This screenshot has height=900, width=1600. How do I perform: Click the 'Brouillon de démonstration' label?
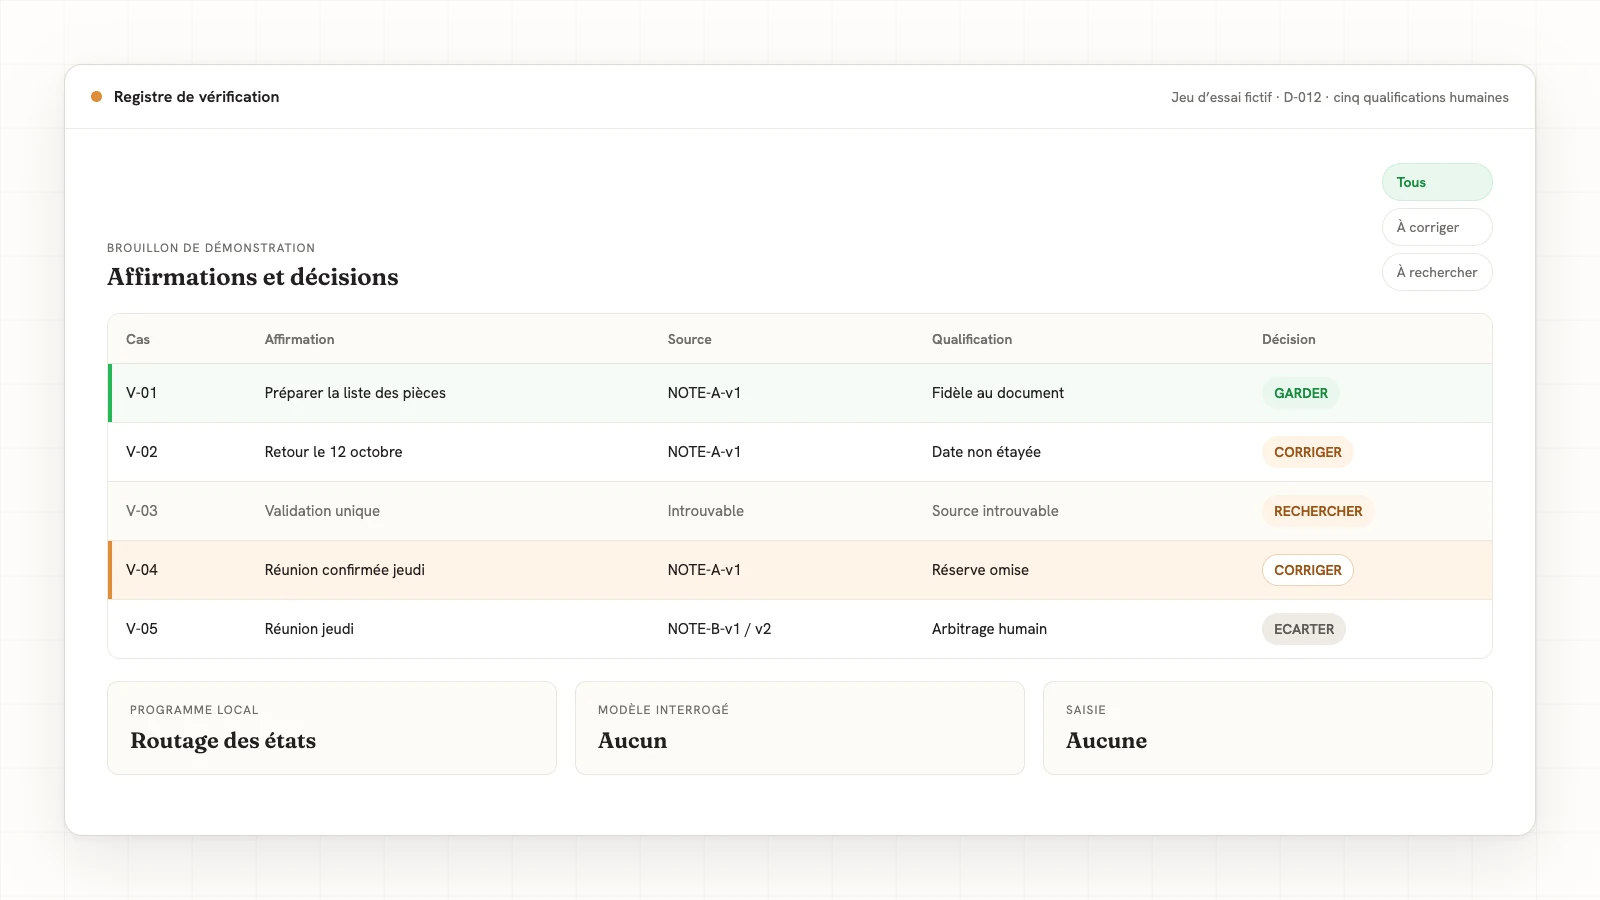211,248
